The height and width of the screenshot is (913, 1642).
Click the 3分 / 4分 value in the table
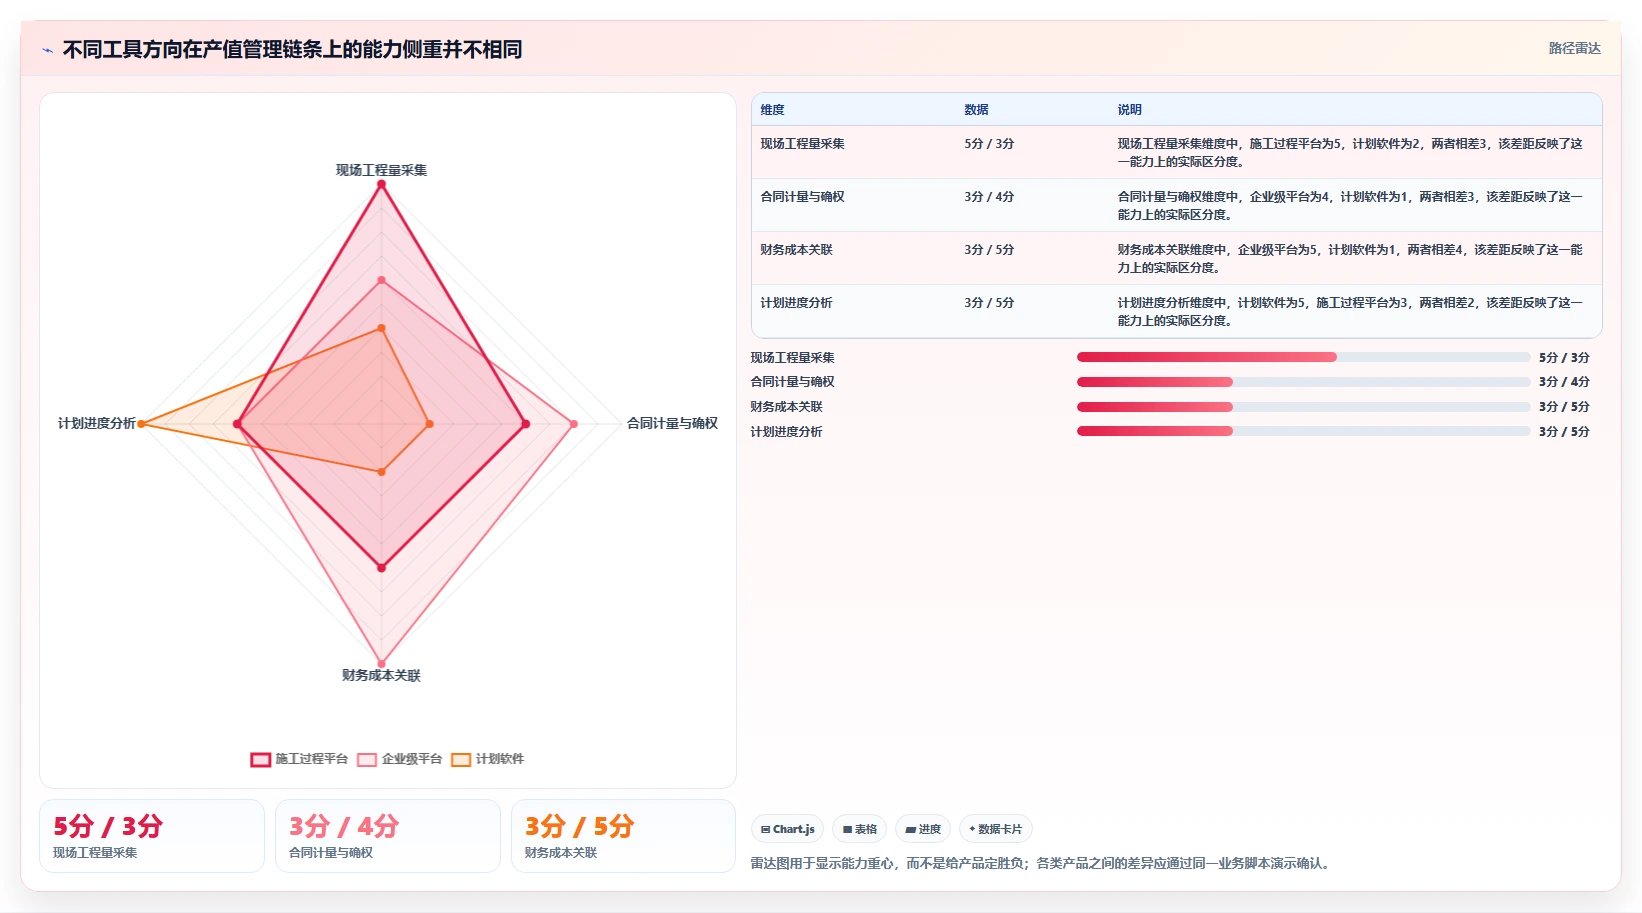(x=989, y=197)
